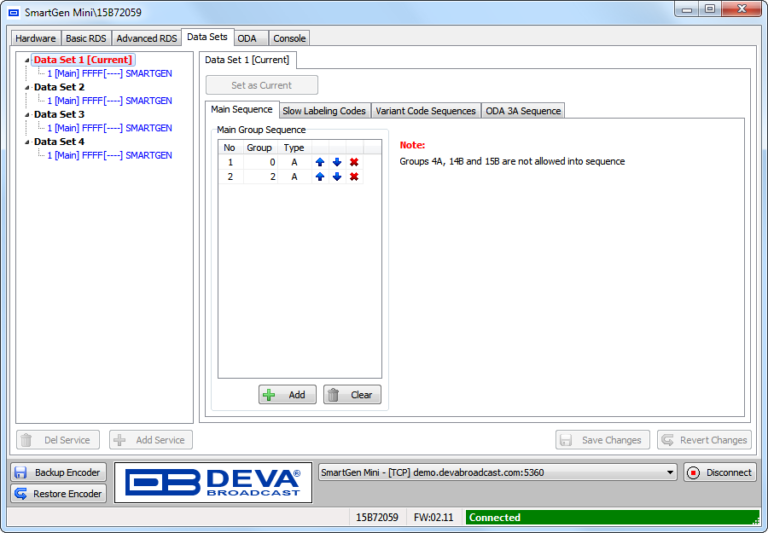Collapse Data Set 3 tree node
Screen dimensions: 768x533
point(27,115)
